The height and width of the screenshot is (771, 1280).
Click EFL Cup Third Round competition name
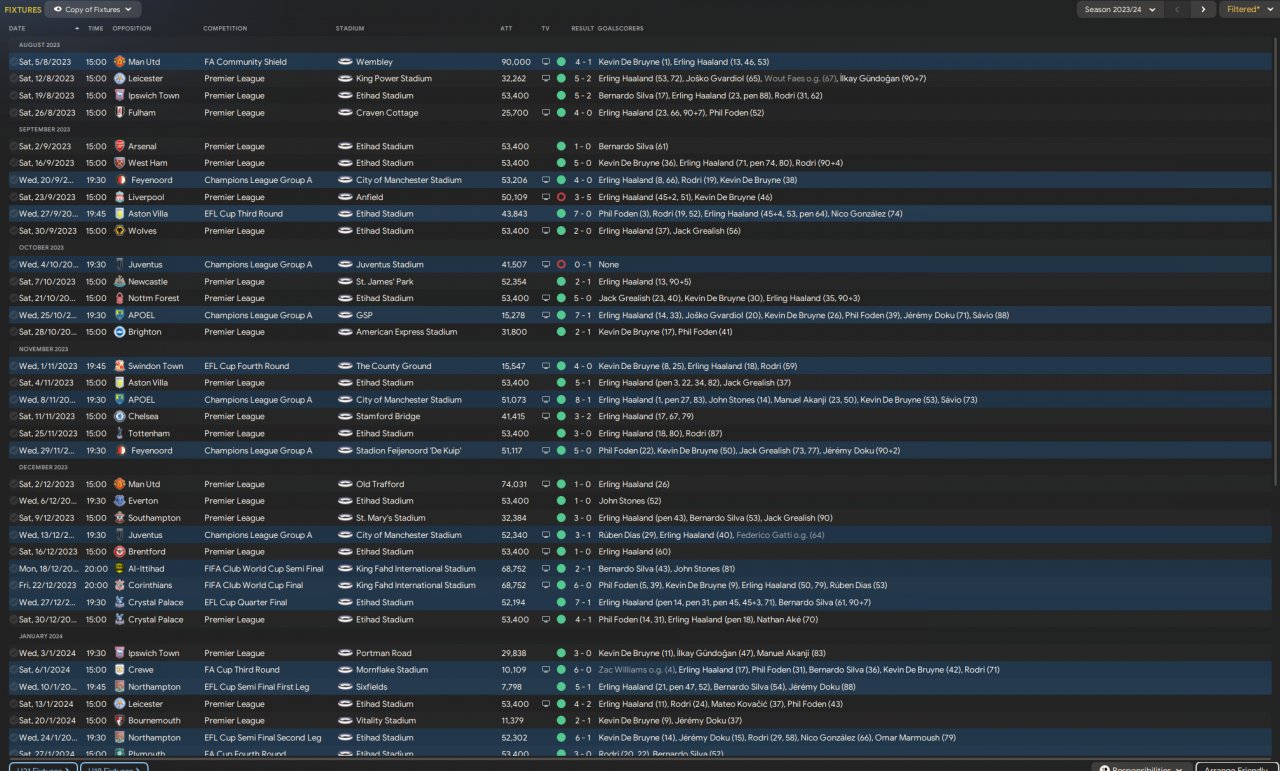click(243, 214)
